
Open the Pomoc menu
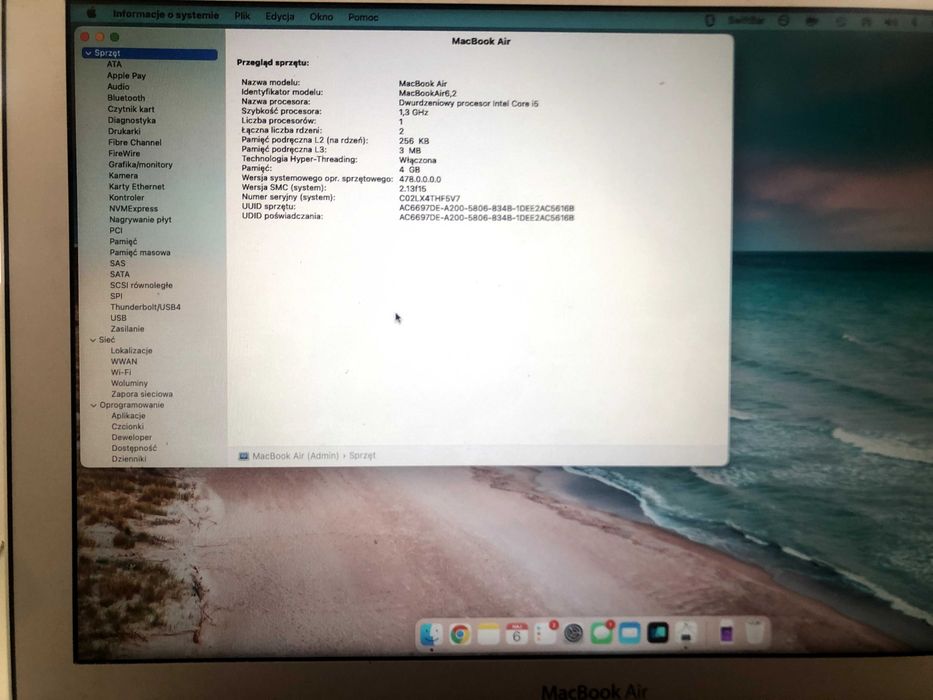pyautogui.click(x=363, y=17)
